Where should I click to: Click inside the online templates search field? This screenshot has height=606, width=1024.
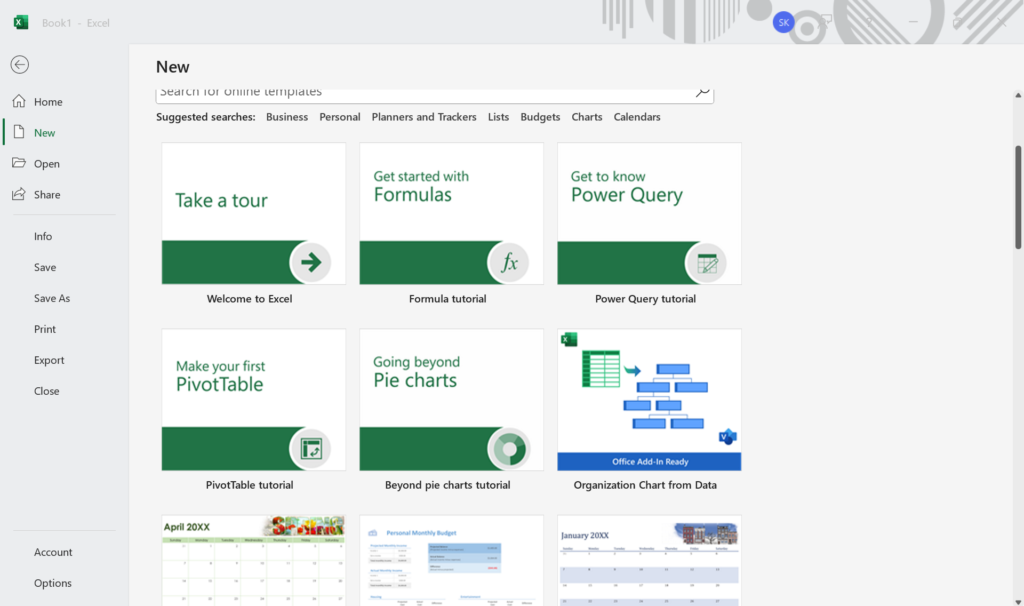coord(400,90)
